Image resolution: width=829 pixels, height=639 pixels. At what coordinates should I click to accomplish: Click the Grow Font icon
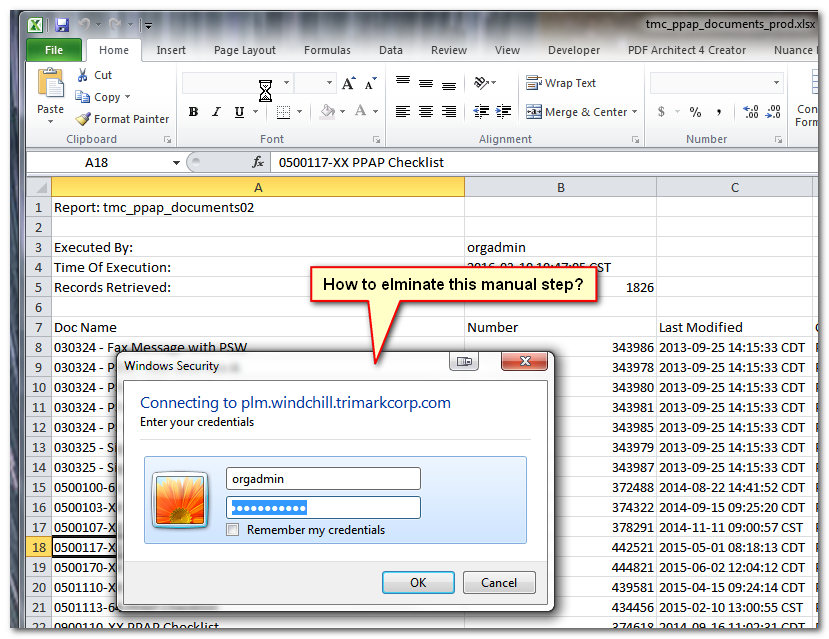348,83
